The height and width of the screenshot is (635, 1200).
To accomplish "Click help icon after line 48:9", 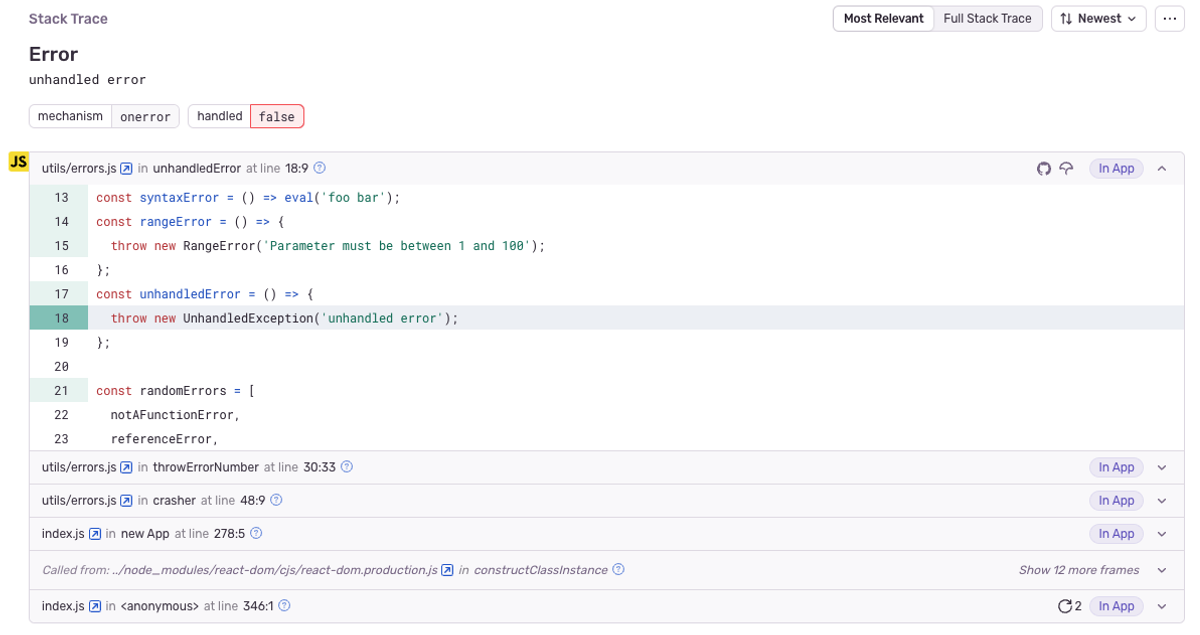I will pos(277,500).
